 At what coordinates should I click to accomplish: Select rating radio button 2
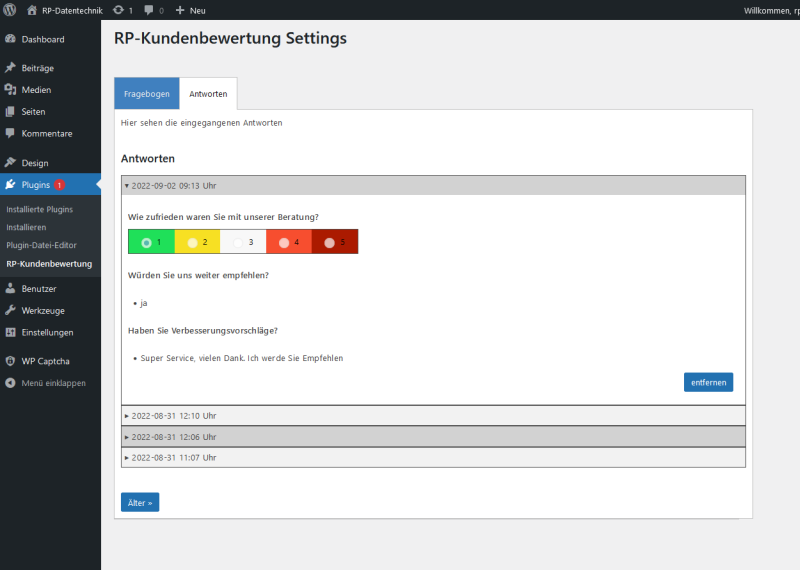192,242
